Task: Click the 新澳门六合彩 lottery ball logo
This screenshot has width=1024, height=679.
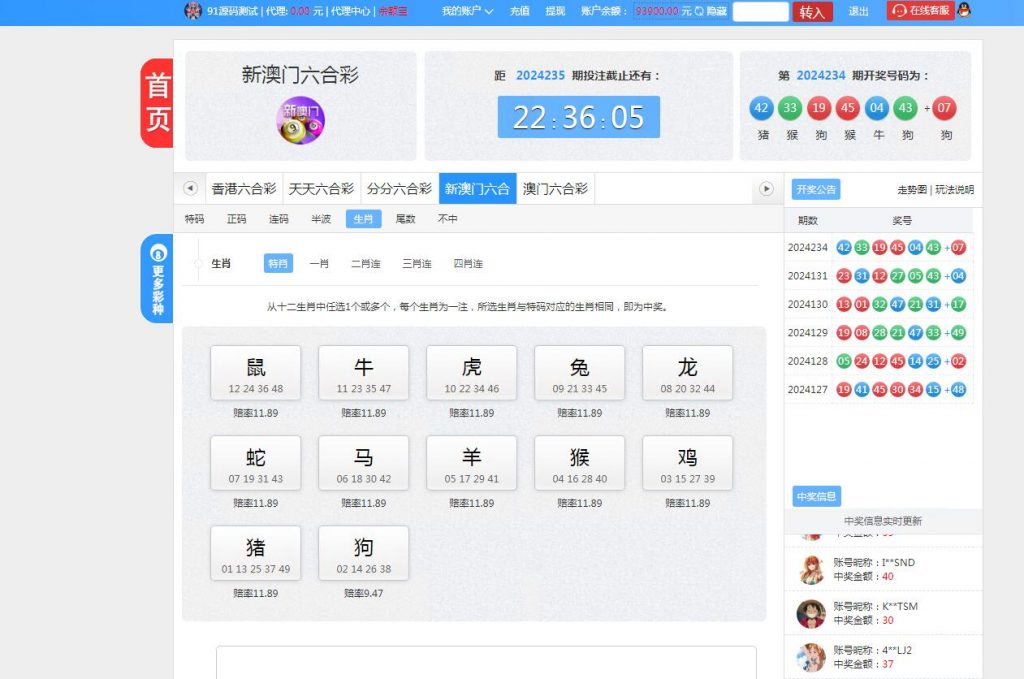Action: pyautogui.click(x=300, y=119)
